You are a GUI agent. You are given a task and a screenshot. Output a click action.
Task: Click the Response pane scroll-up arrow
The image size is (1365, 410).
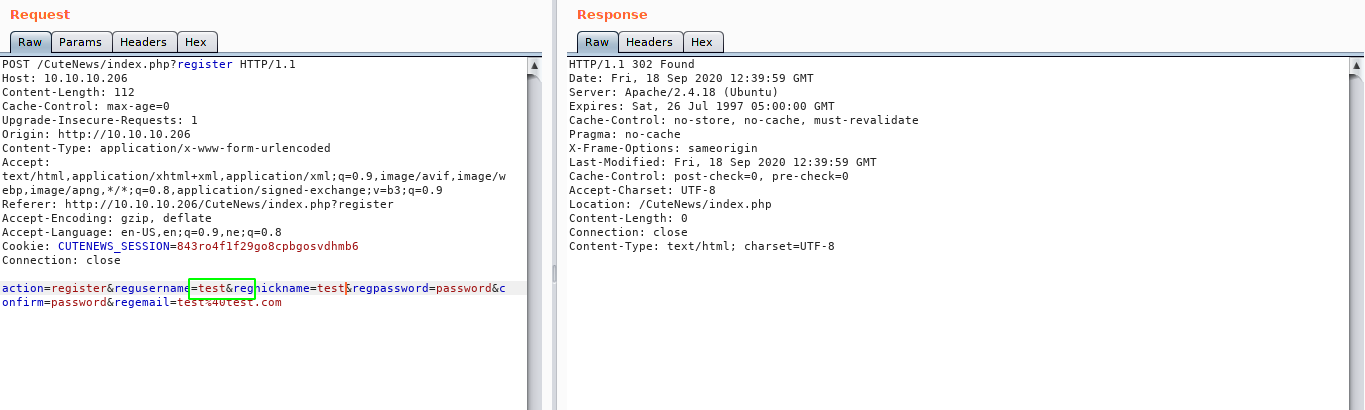1358,64
